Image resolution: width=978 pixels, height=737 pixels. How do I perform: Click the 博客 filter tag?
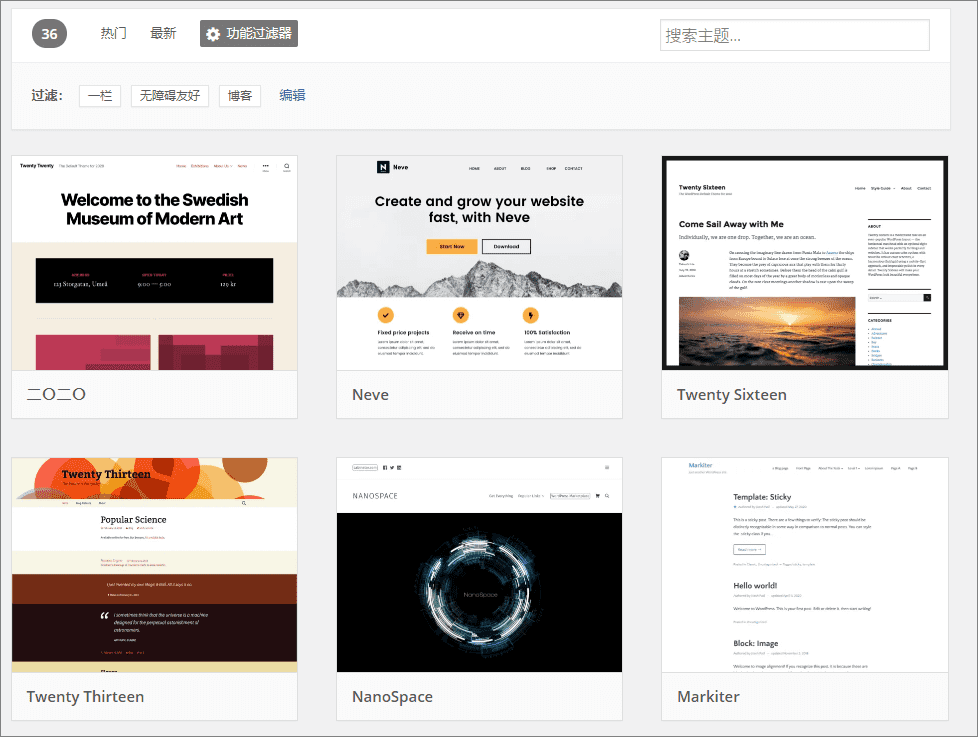point(240,95)
